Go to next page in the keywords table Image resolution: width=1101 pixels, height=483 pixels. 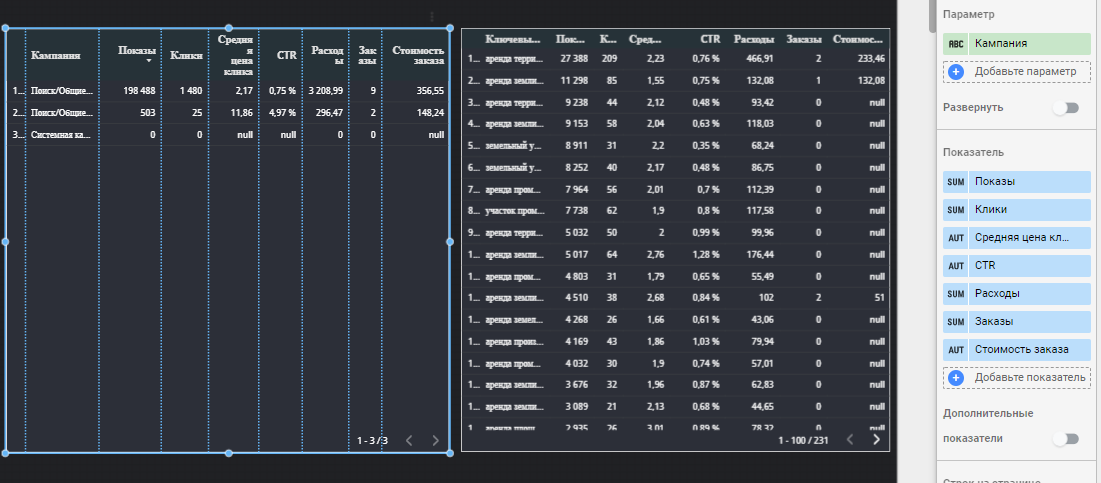tap(876, 439)
